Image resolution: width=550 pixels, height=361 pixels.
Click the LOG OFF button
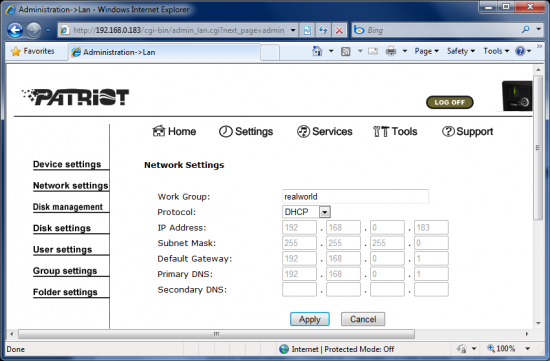tap(450, 102)
